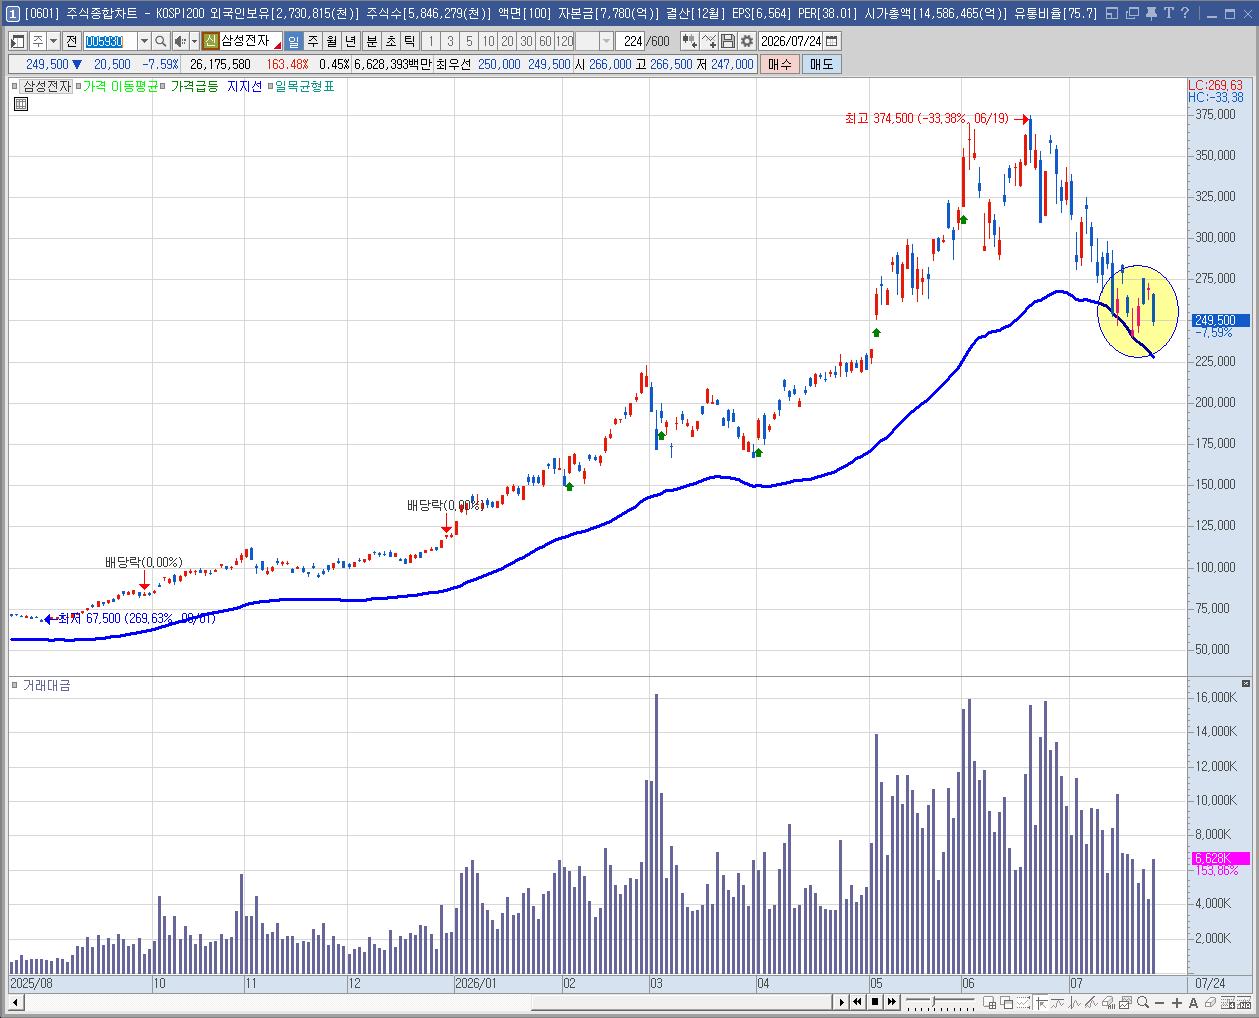This screenshot has width=1259, height=1018.
Task: Expand the stock code 005930 dropdown
Action: tap(144, 41)
